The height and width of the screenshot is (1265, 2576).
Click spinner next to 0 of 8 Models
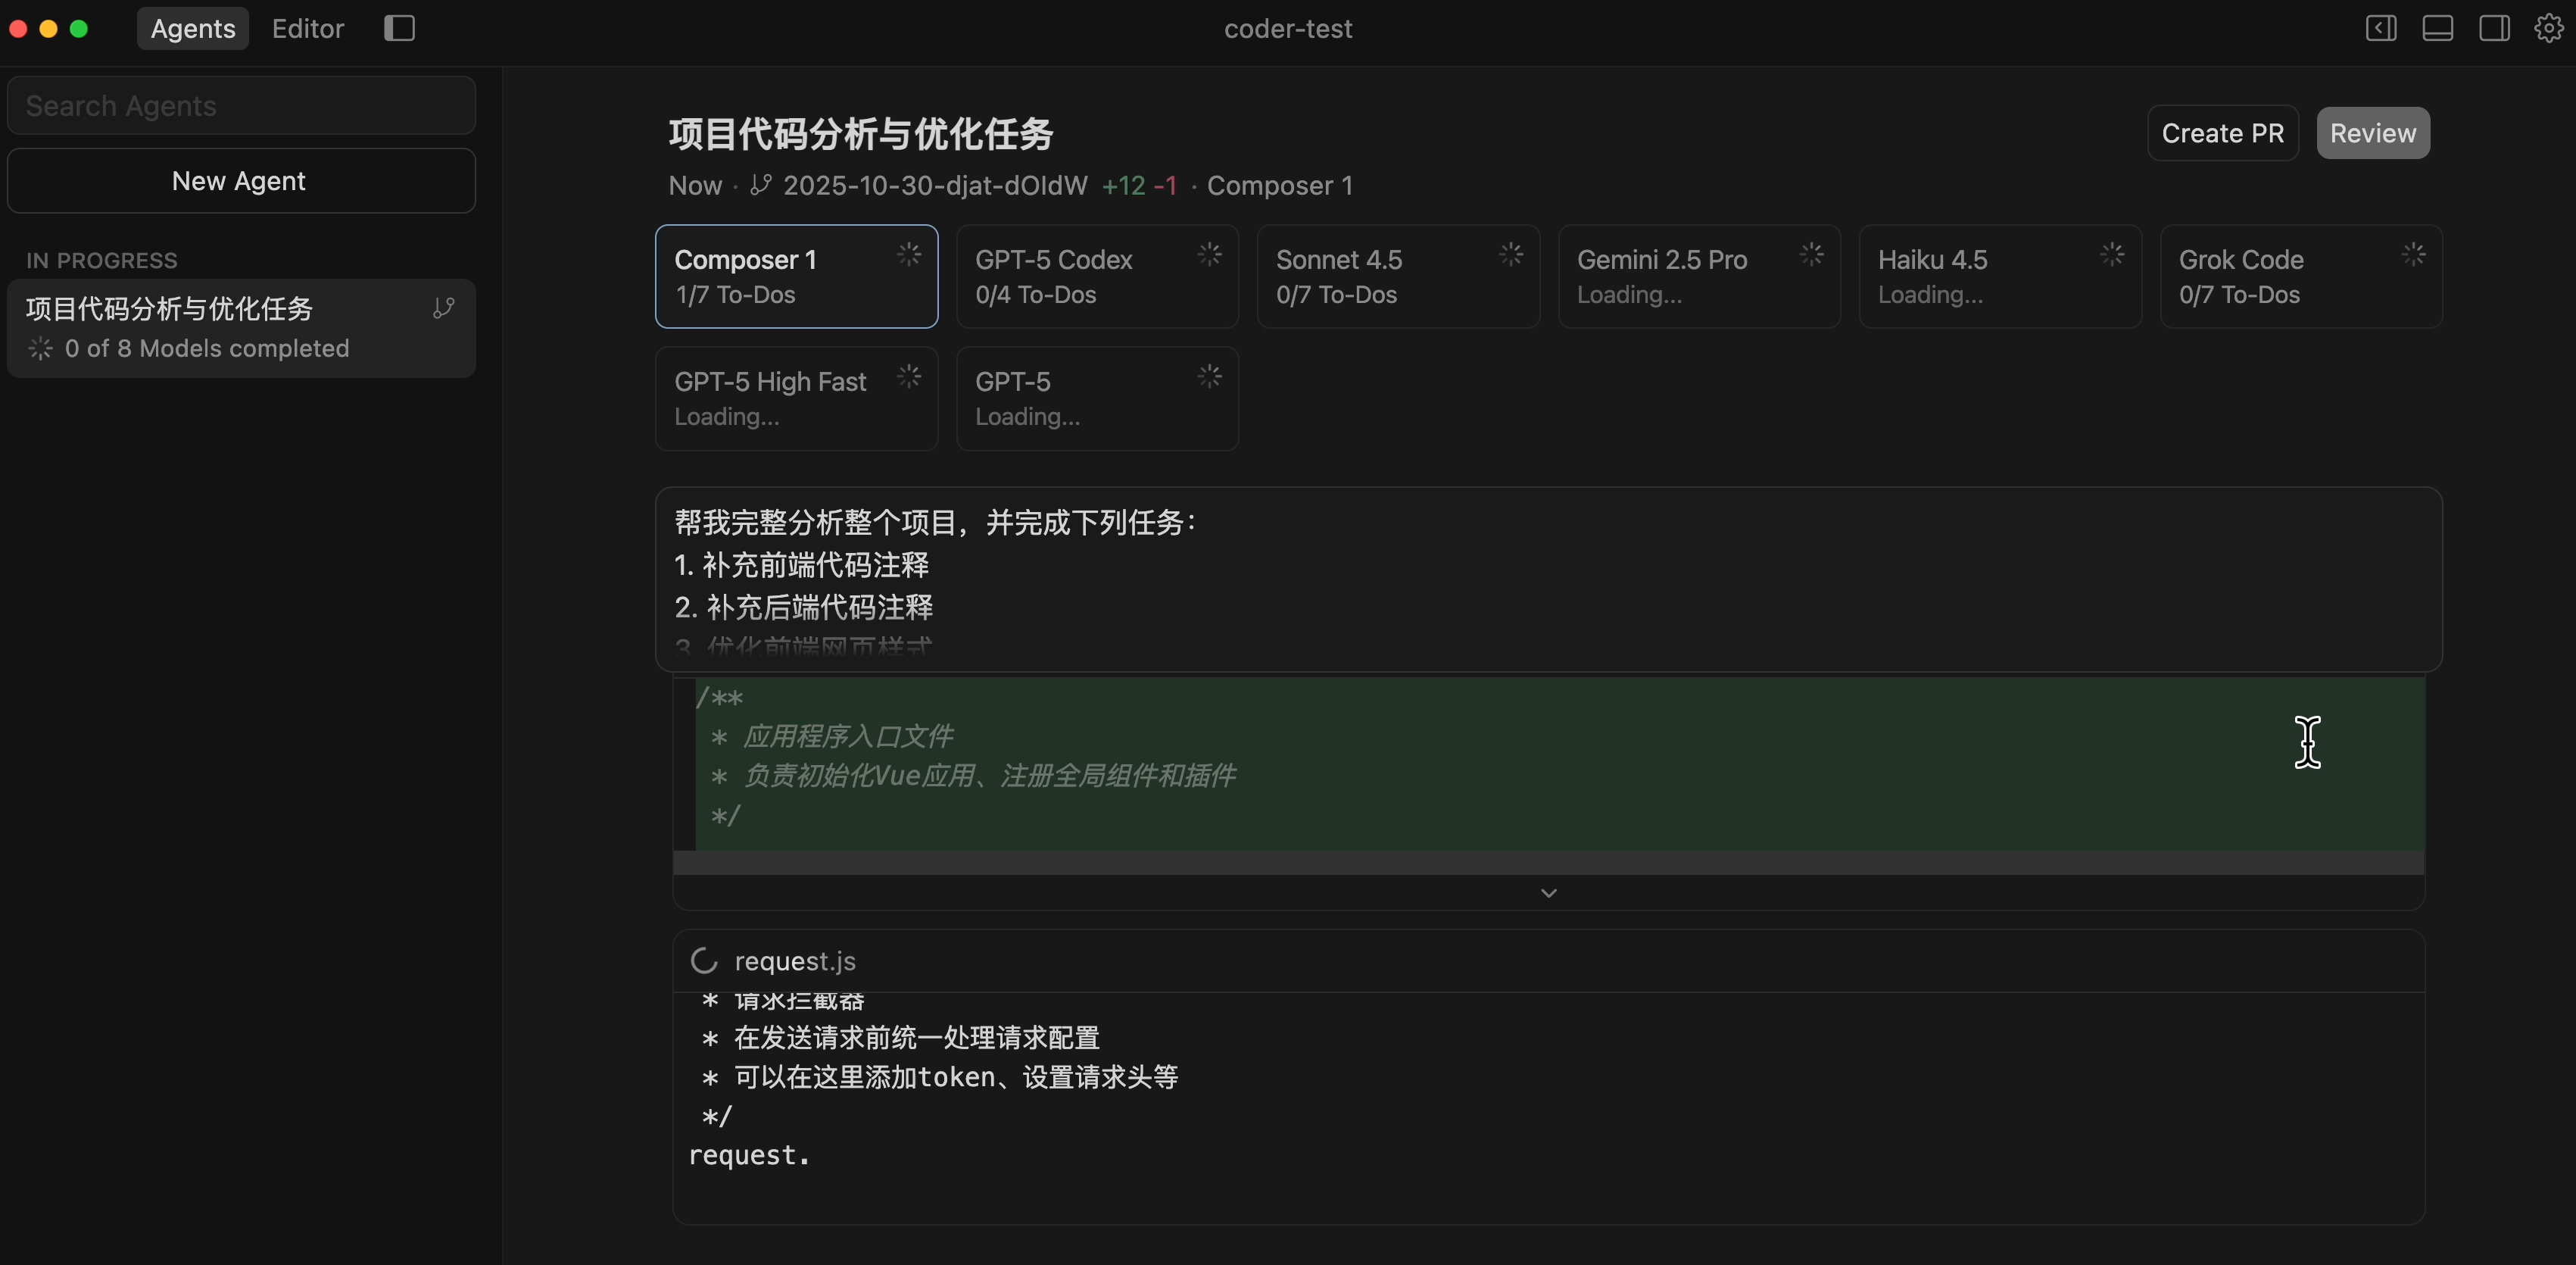(x=40, y=348)
